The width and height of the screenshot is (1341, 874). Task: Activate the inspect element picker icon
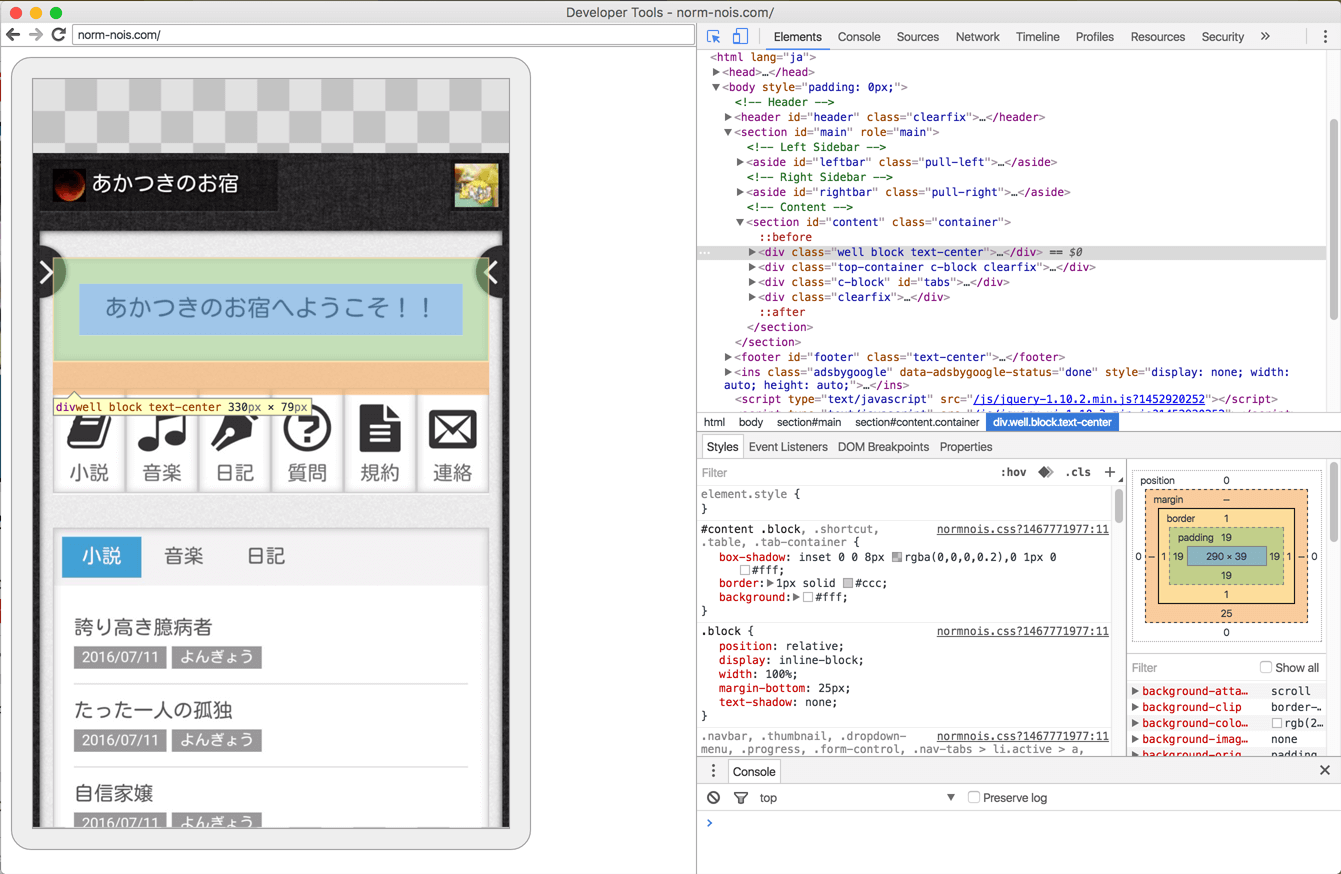(x=713, y=37)
